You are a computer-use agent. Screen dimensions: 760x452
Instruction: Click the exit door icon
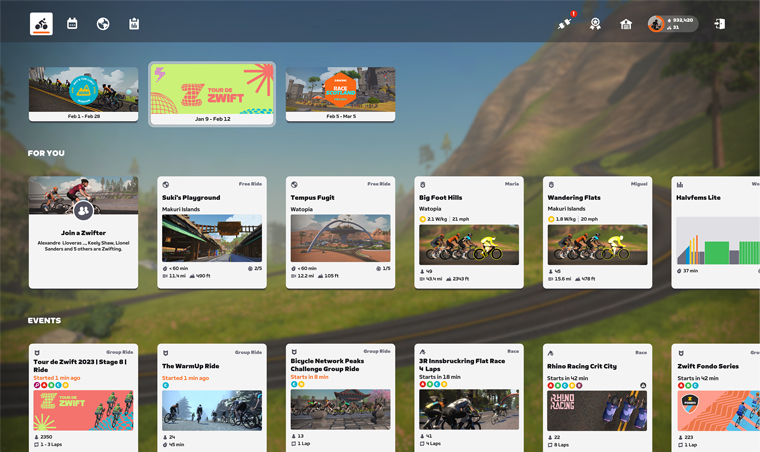click(x=720, y=24)
